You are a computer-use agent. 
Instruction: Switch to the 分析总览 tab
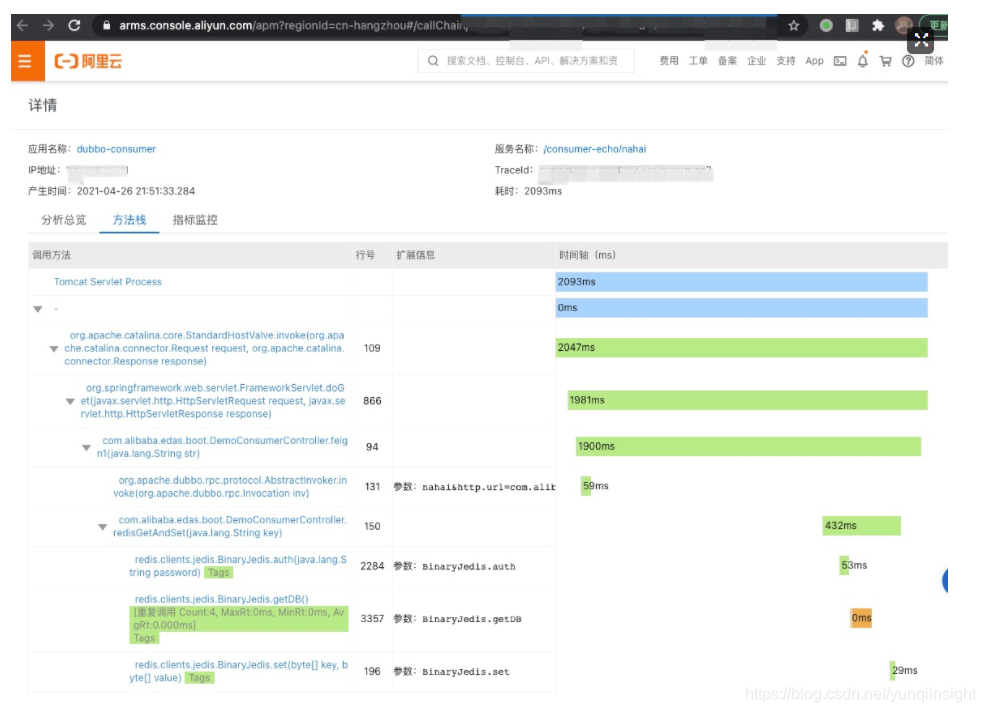pyautogui.click(x=64, y=220)
